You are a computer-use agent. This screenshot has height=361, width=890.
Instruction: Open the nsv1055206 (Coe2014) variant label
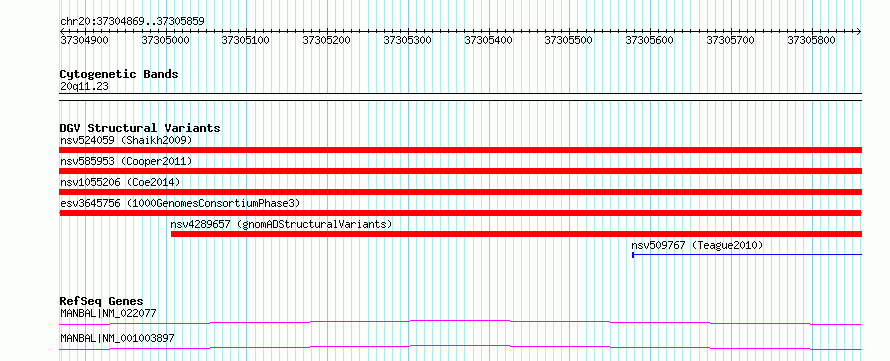pos(120,182)
